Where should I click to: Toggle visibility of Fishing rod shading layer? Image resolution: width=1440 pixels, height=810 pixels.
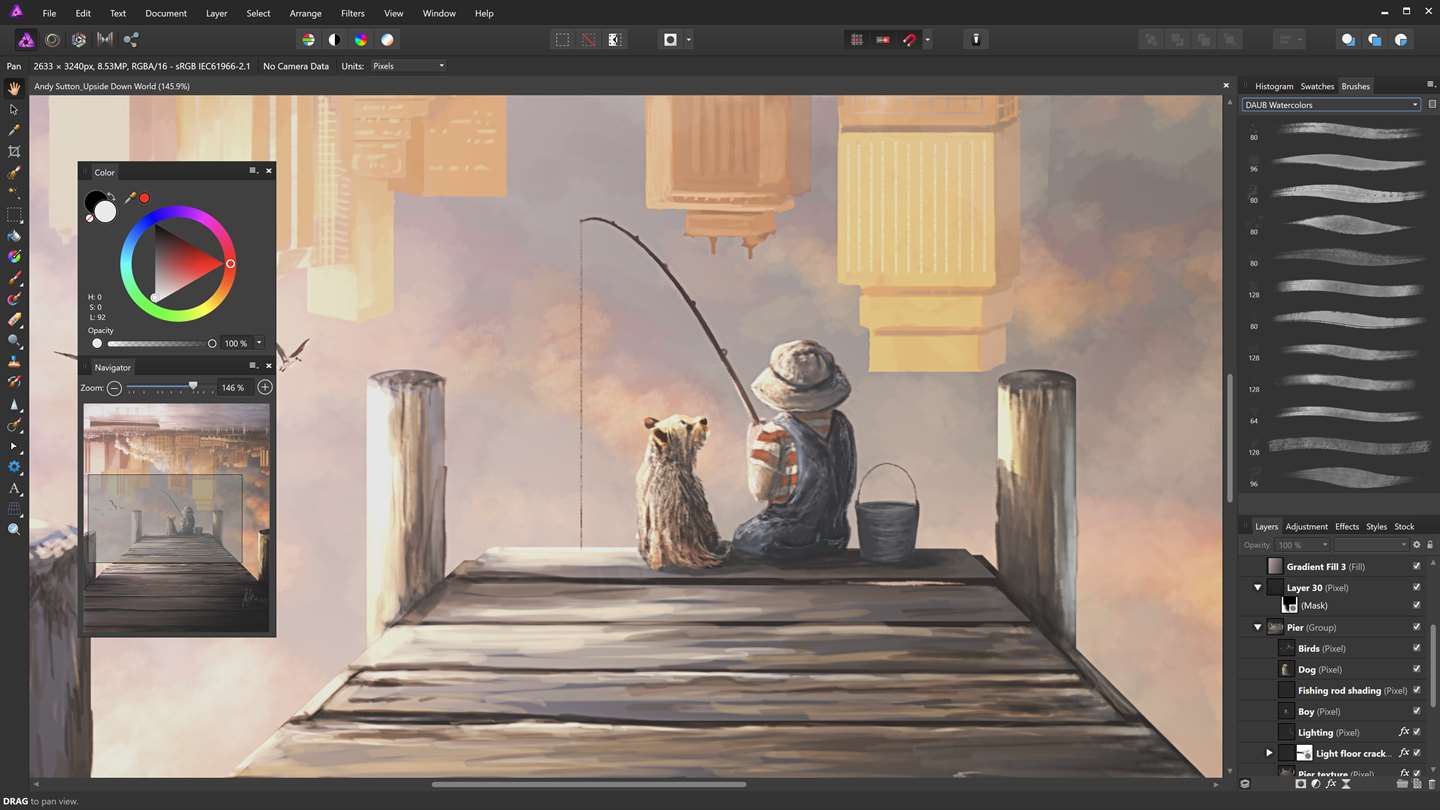click(1417, 690)
